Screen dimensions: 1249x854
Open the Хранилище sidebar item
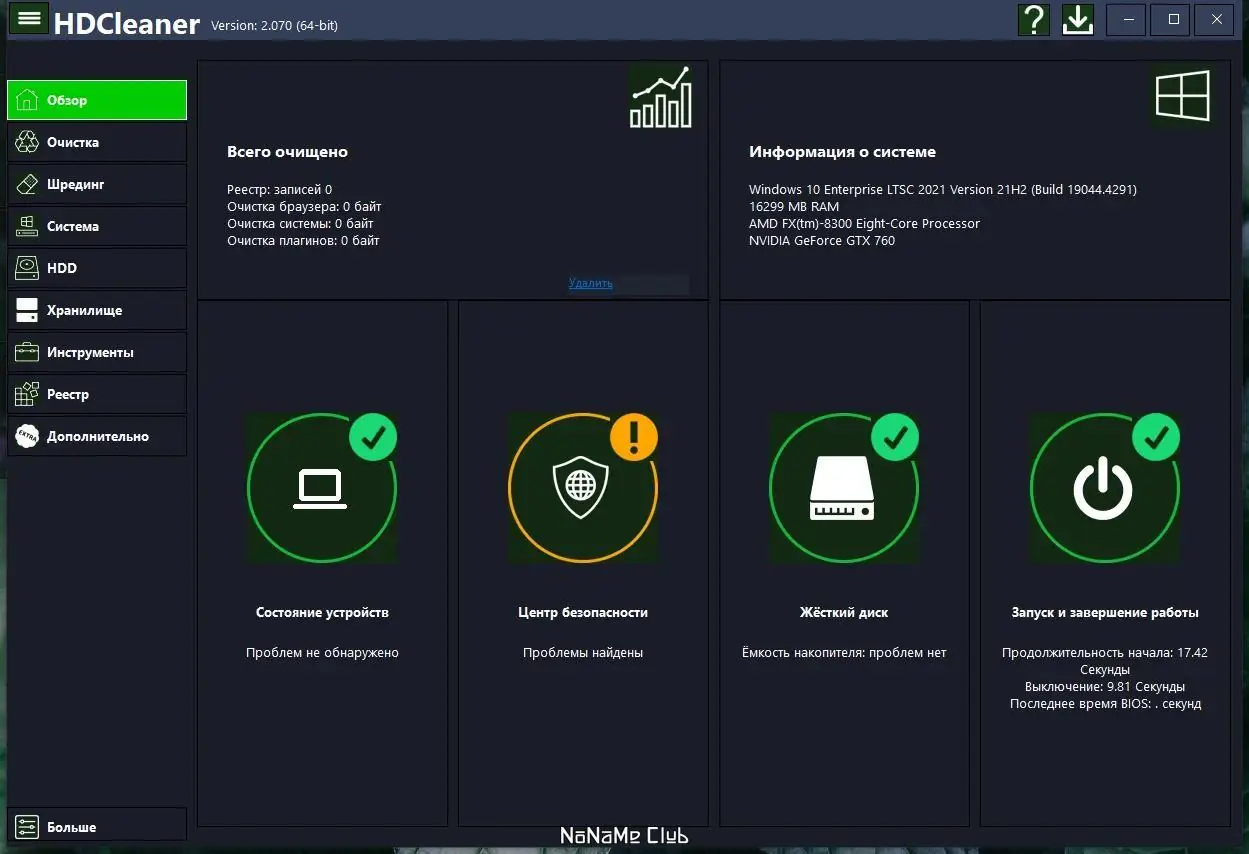pos(97,310)
